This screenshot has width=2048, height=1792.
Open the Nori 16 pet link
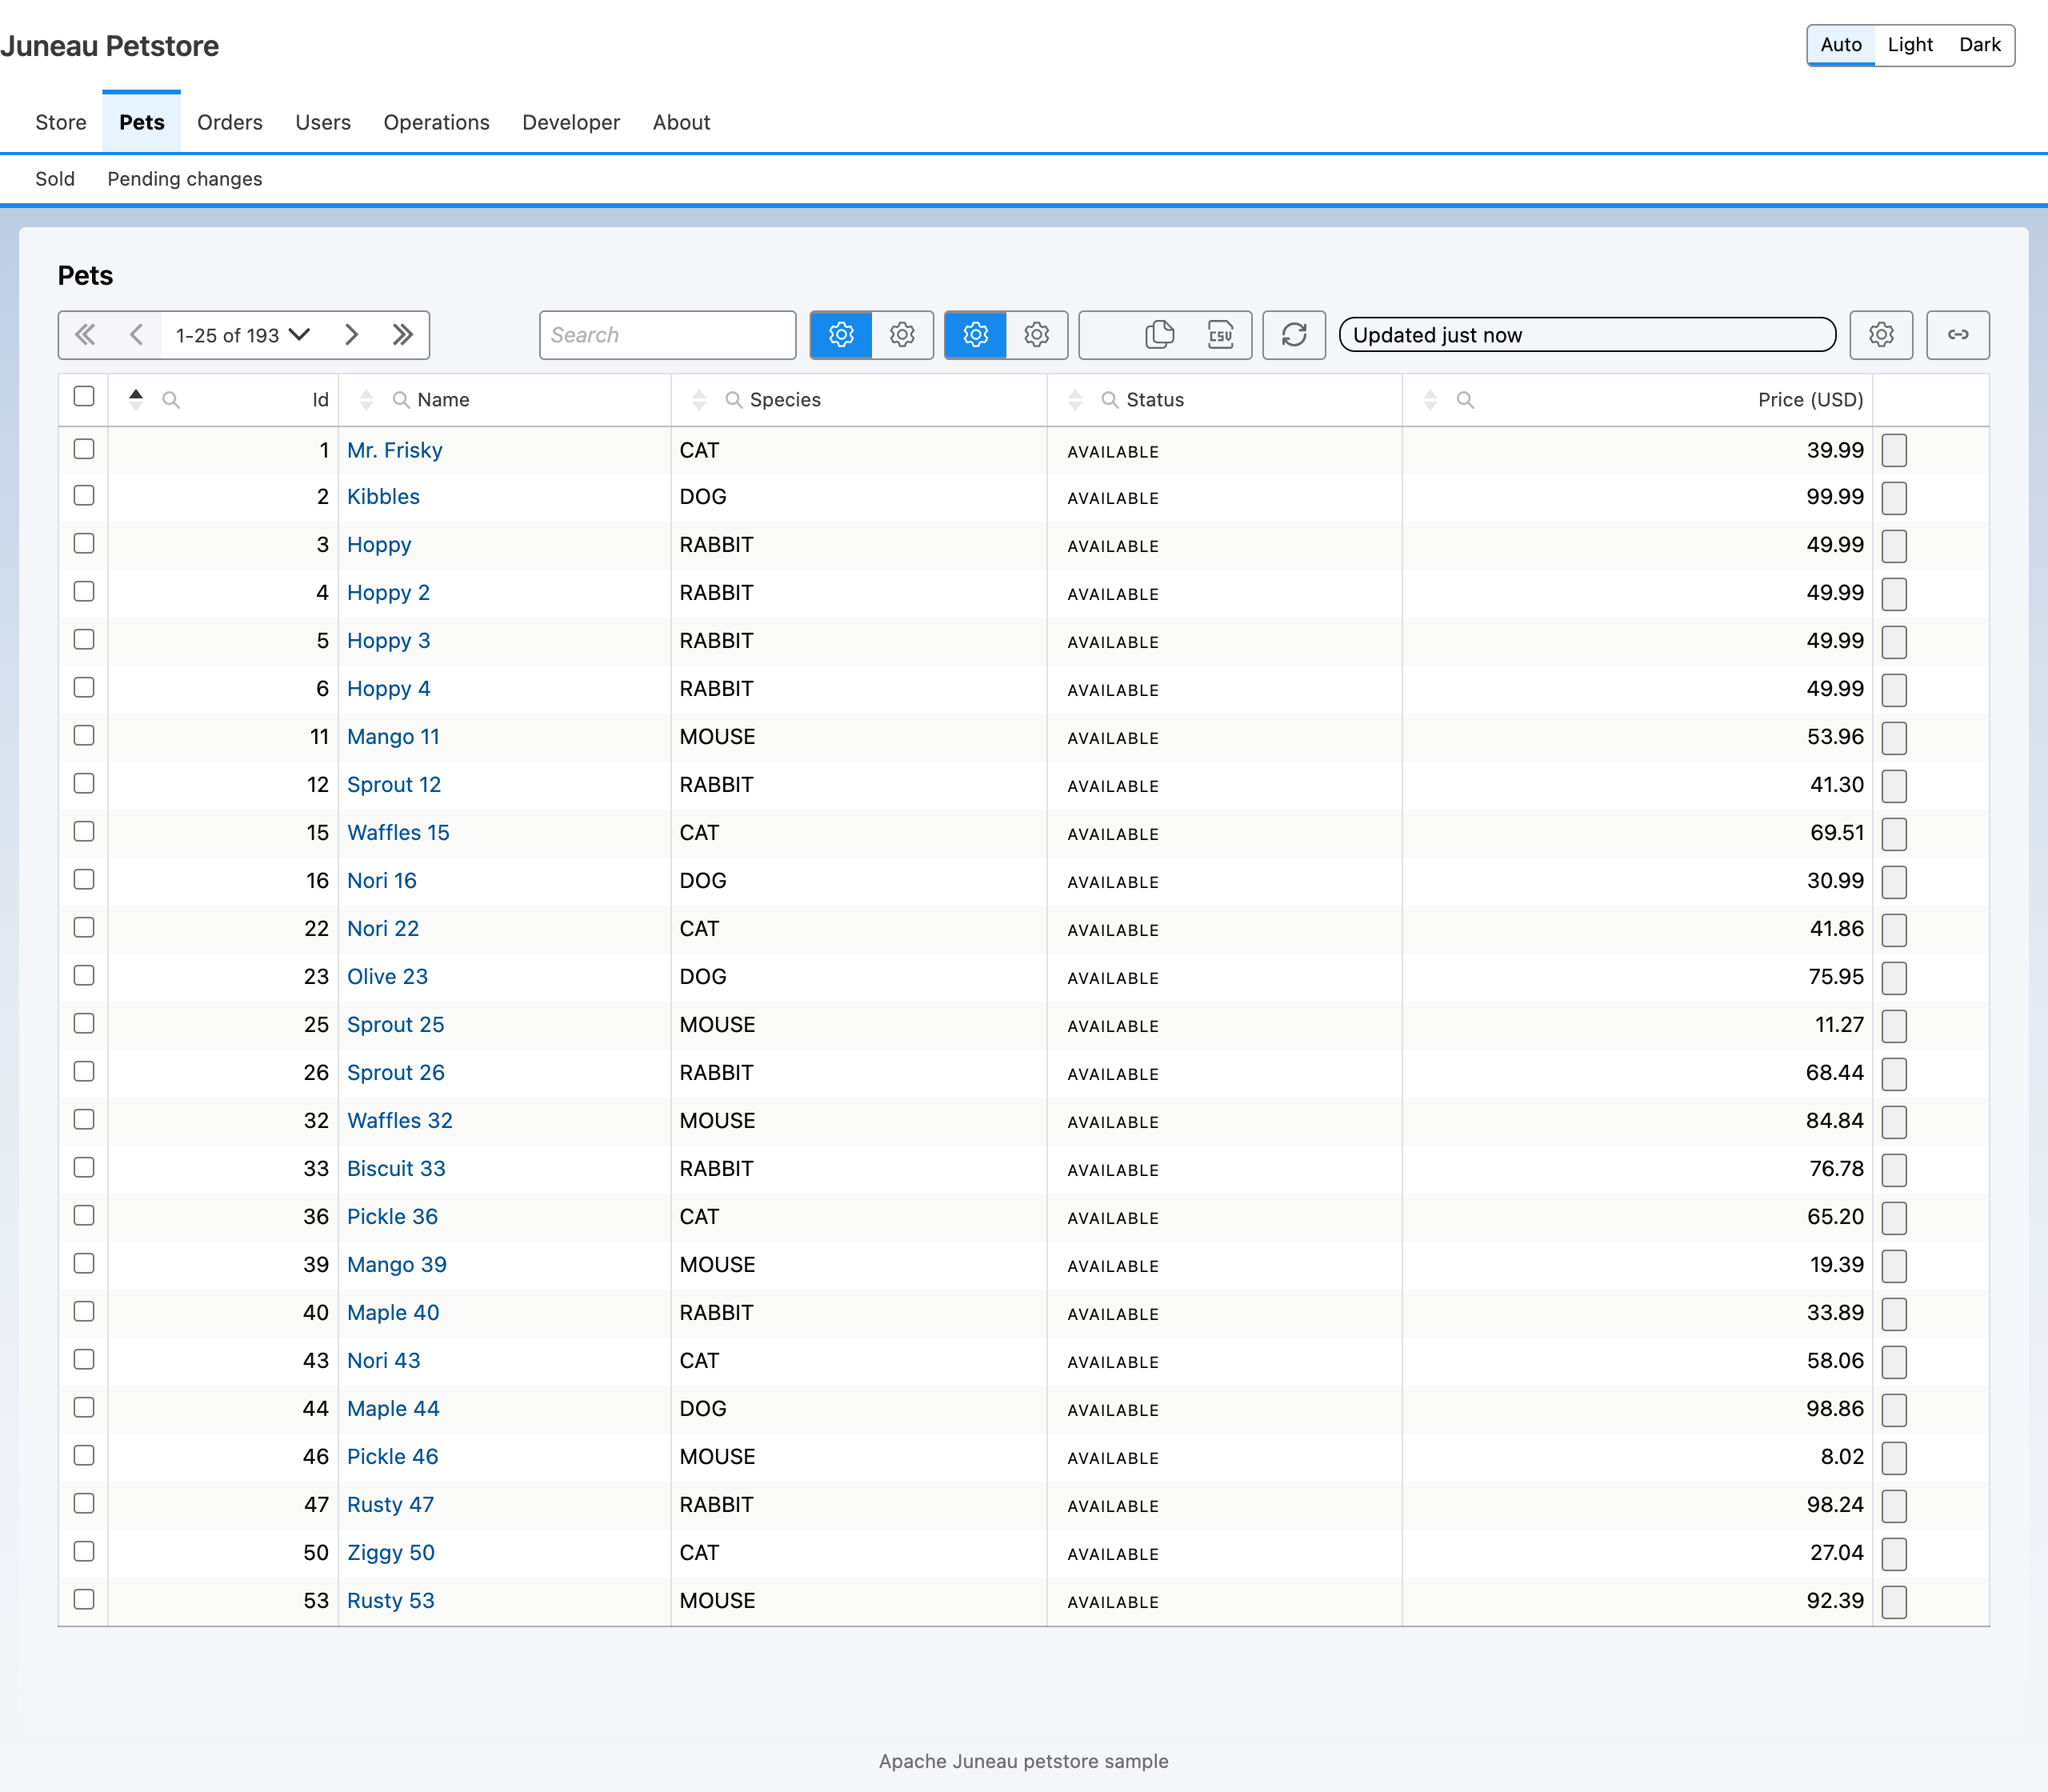382,881
